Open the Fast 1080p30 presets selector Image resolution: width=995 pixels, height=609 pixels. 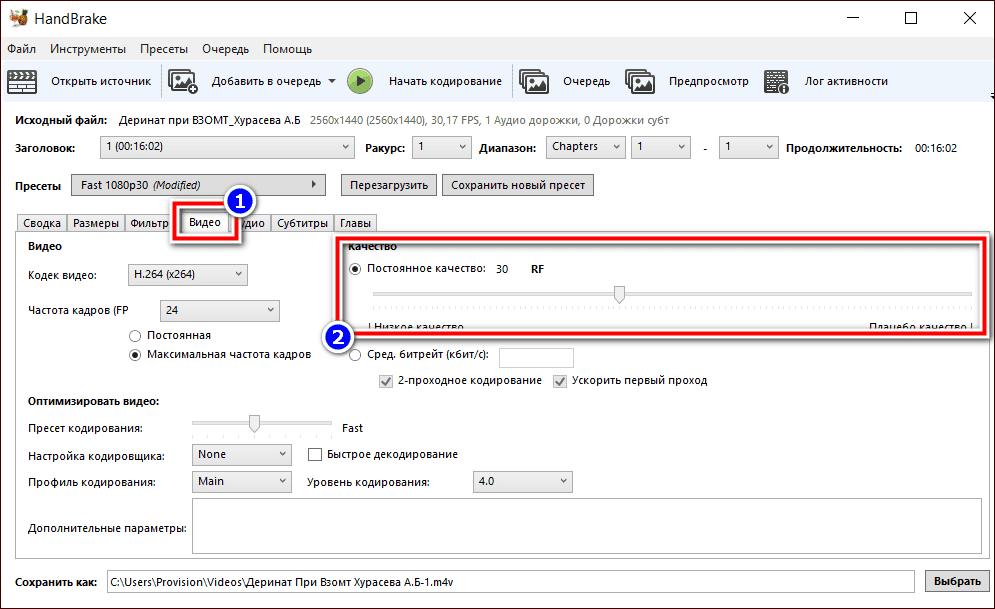point(198,185)
